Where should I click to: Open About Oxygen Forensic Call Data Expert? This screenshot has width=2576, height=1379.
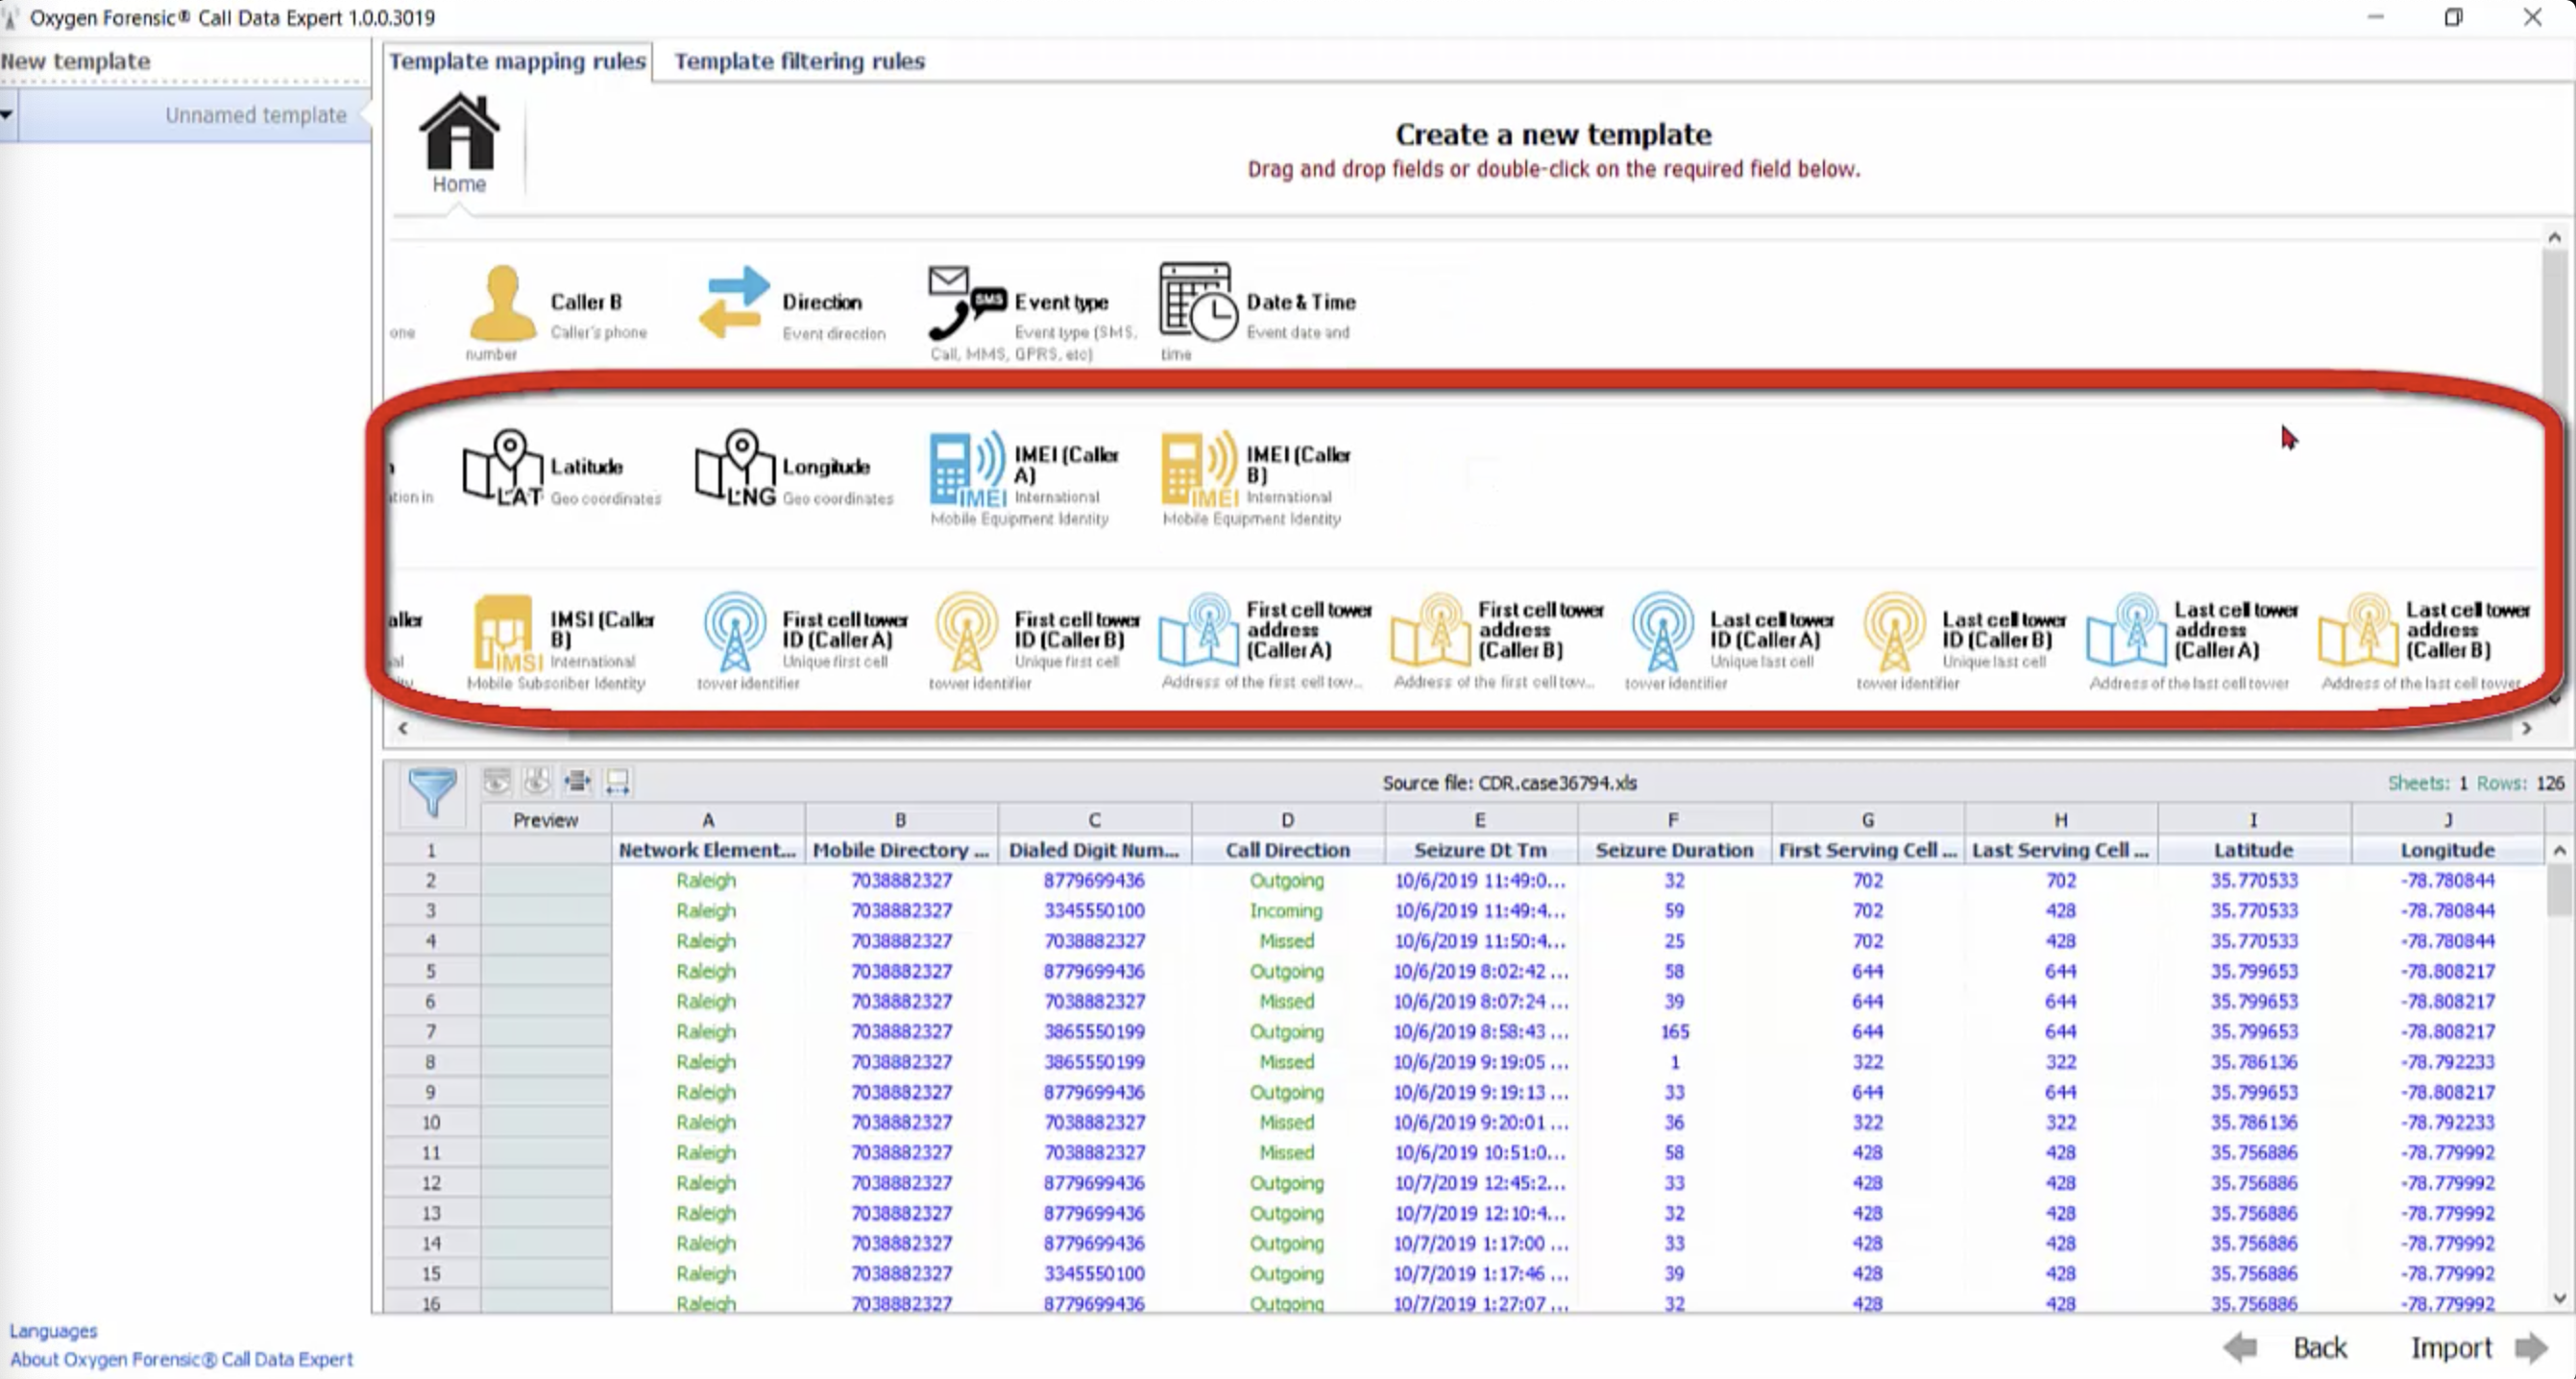pos(181,1359)
